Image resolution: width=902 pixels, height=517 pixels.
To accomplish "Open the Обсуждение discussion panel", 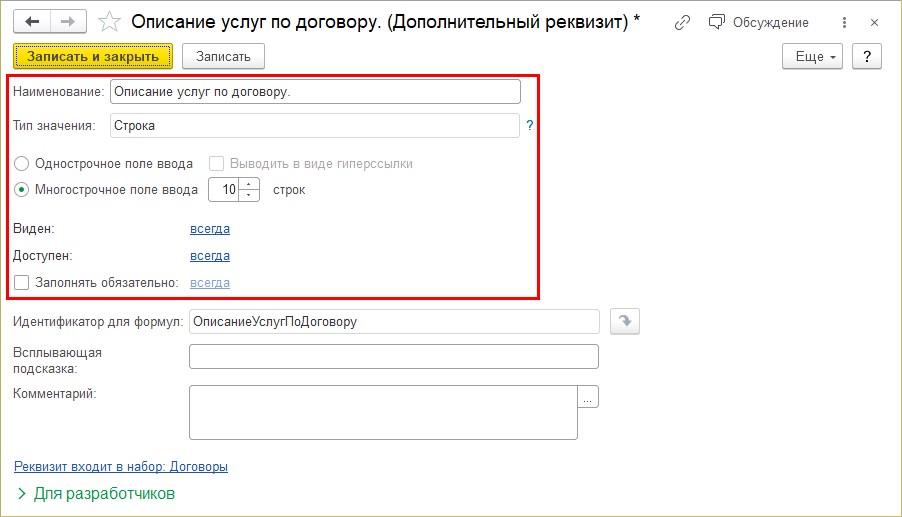I will (x=759, y=22).
